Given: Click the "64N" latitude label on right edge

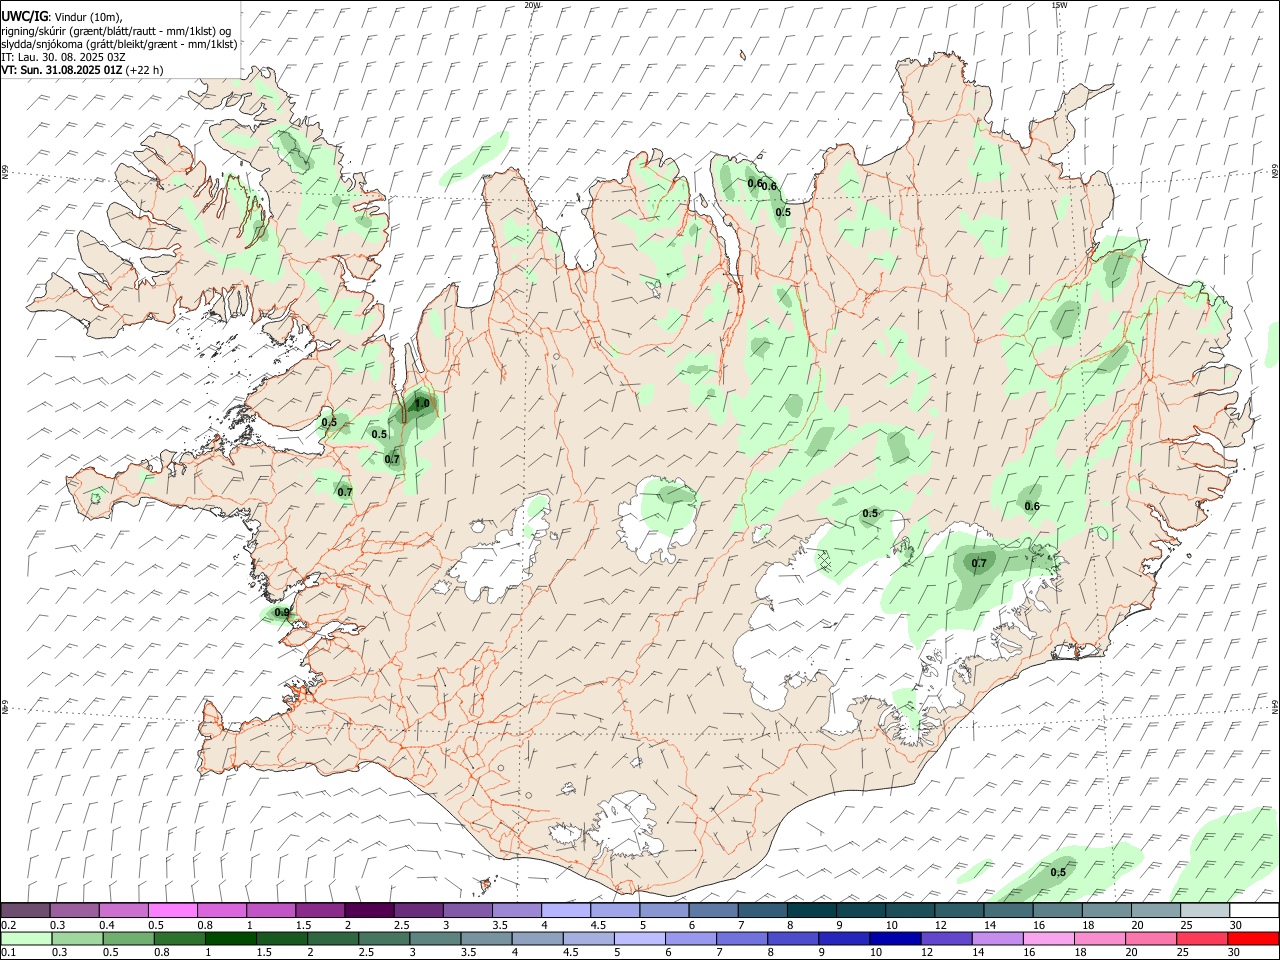Looking at the screenshot, I should [1275, 706].
